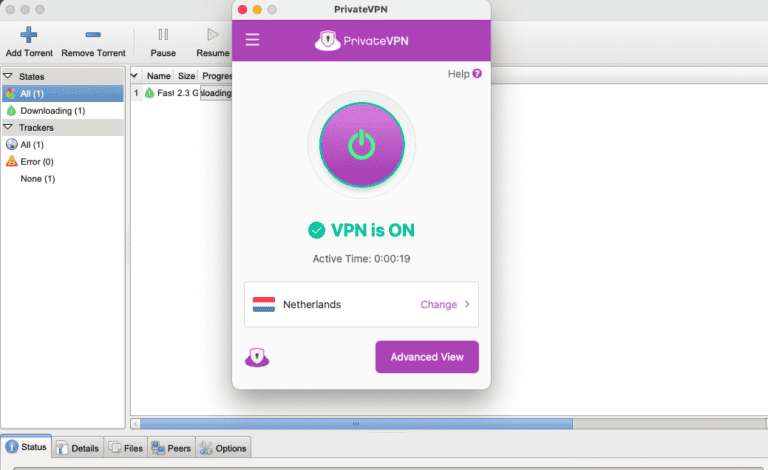This screenshot has width=768, height=470.
Task: Minimize the PrivateVPN window
Action: coord(257,9)
